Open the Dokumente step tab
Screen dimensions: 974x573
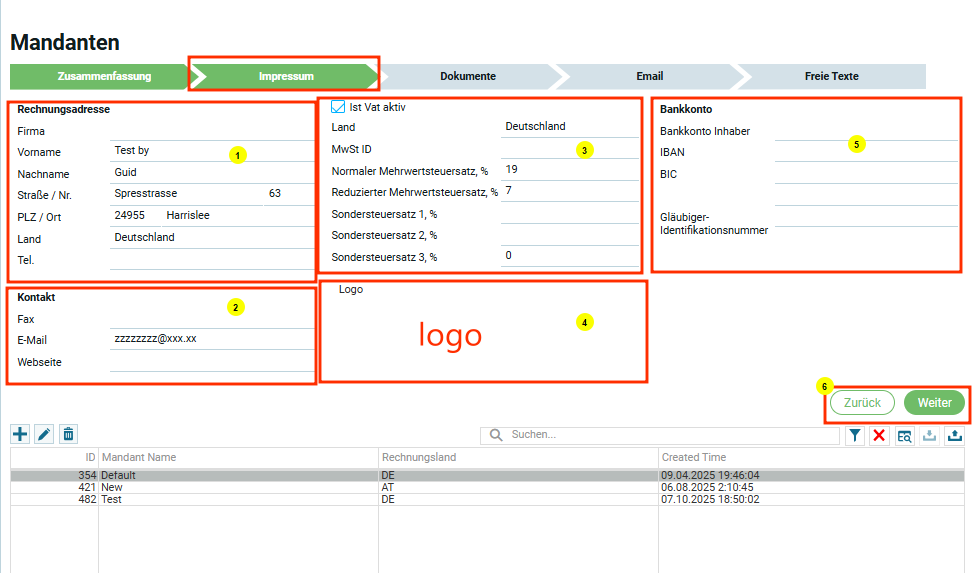coord(467,76)
